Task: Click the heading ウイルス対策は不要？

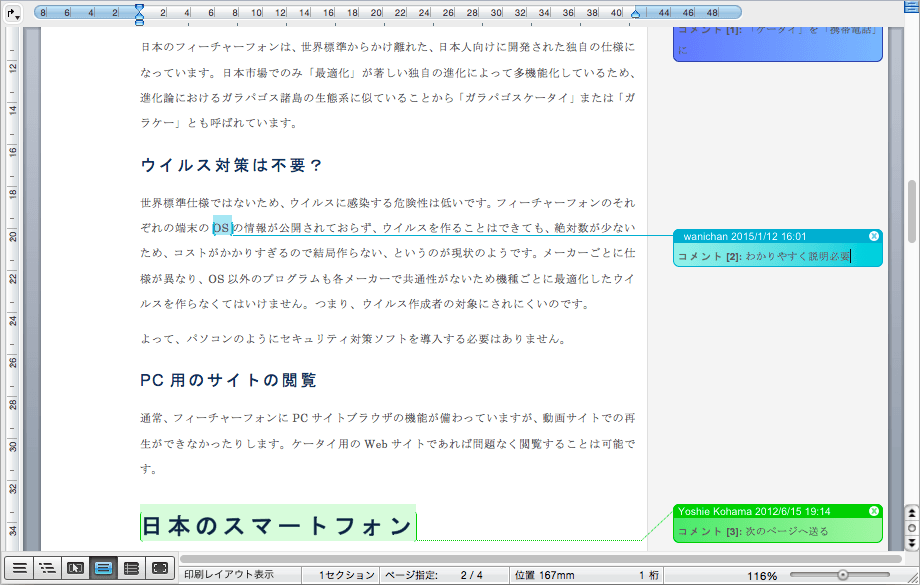Action: click(232, 165)
